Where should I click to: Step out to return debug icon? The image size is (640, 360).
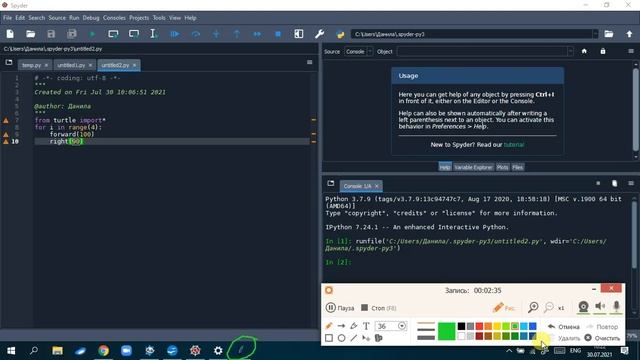tap(237, 34)
